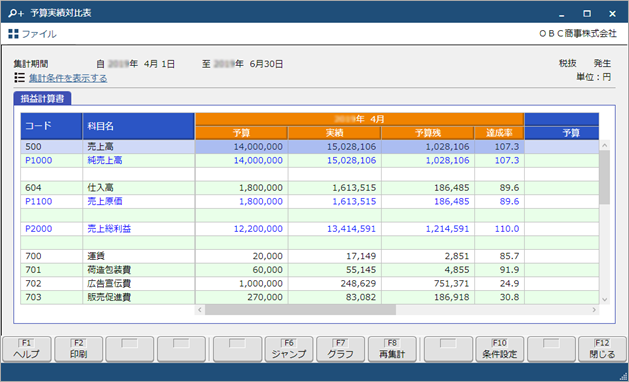The height and width of the screenshot is (382, 629).
Task: Click the ファイル grid icon
Action: click(x=13, y=34)
